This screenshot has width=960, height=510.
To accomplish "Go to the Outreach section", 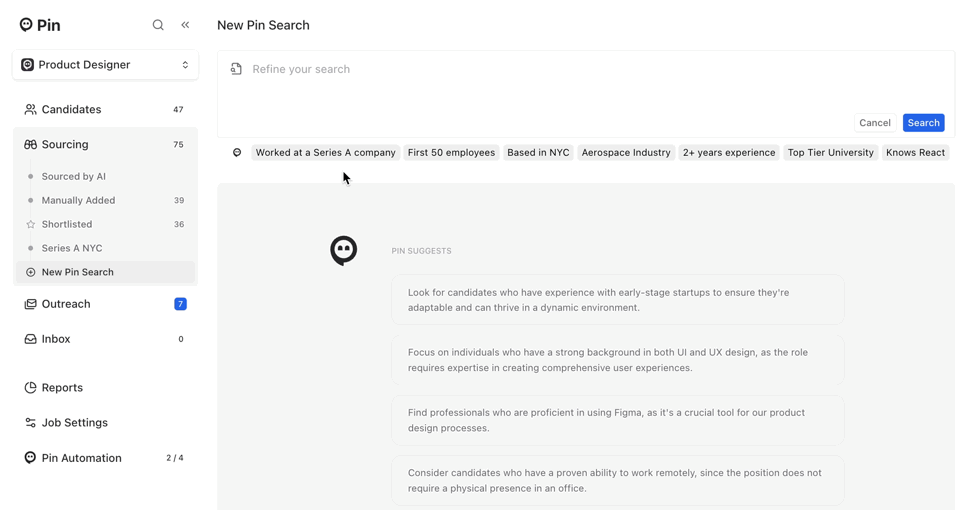I will (x=66, y=304).
